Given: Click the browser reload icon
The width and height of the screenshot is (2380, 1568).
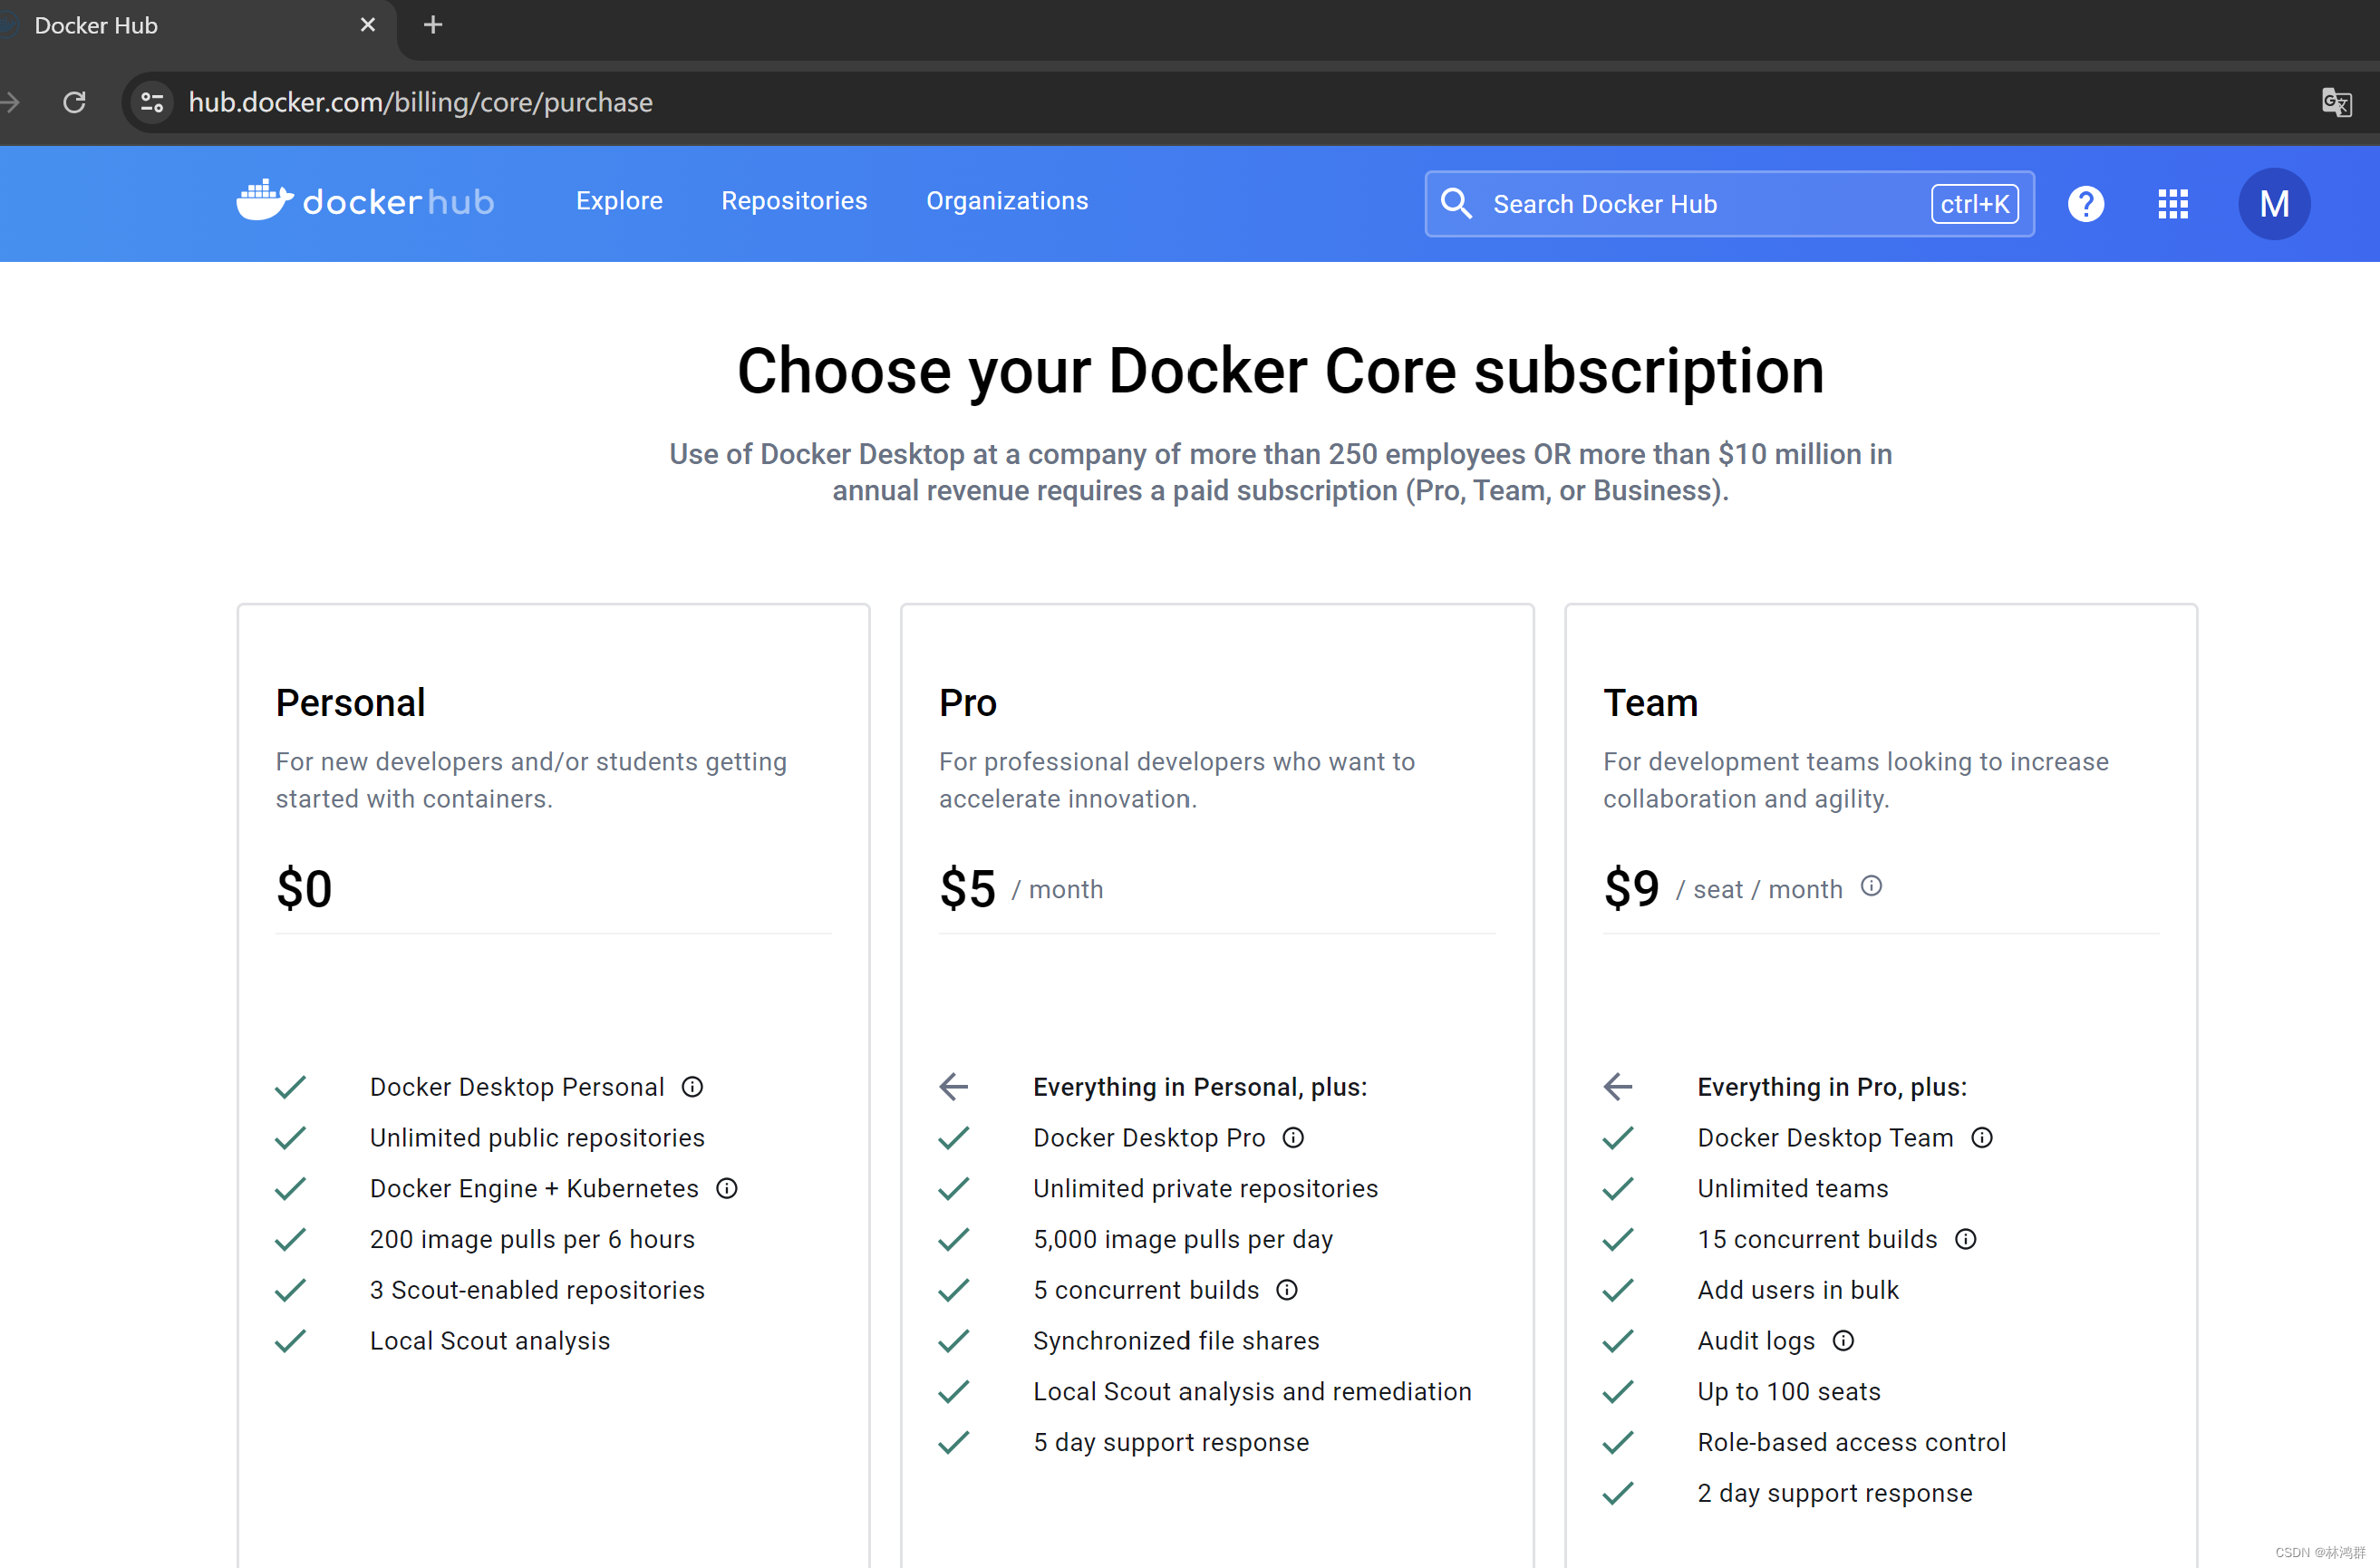Looking at the screenshot, I should 74,102.
